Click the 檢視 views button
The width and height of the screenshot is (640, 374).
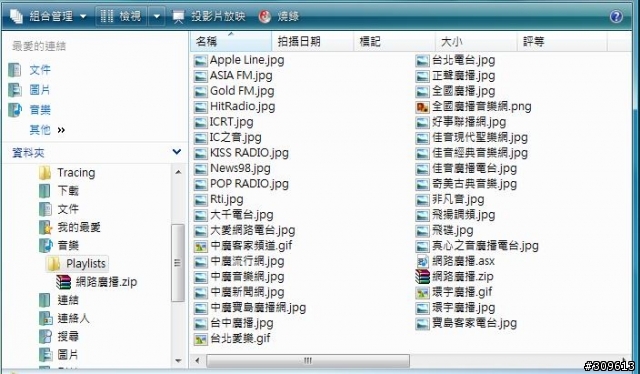coord(121,16)
